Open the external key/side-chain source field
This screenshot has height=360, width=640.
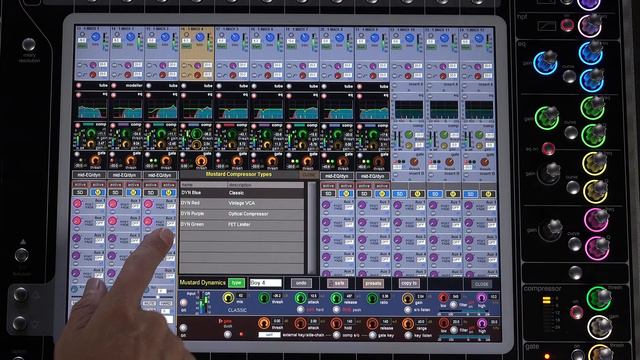[269, 335]
